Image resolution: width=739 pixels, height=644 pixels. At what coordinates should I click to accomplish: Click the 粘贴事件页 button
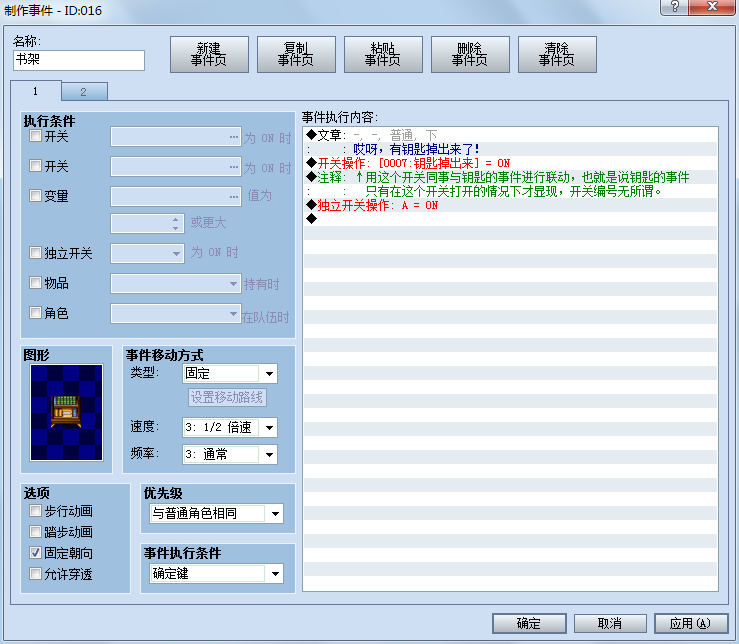pyautogui.click(x=383, y=54)
